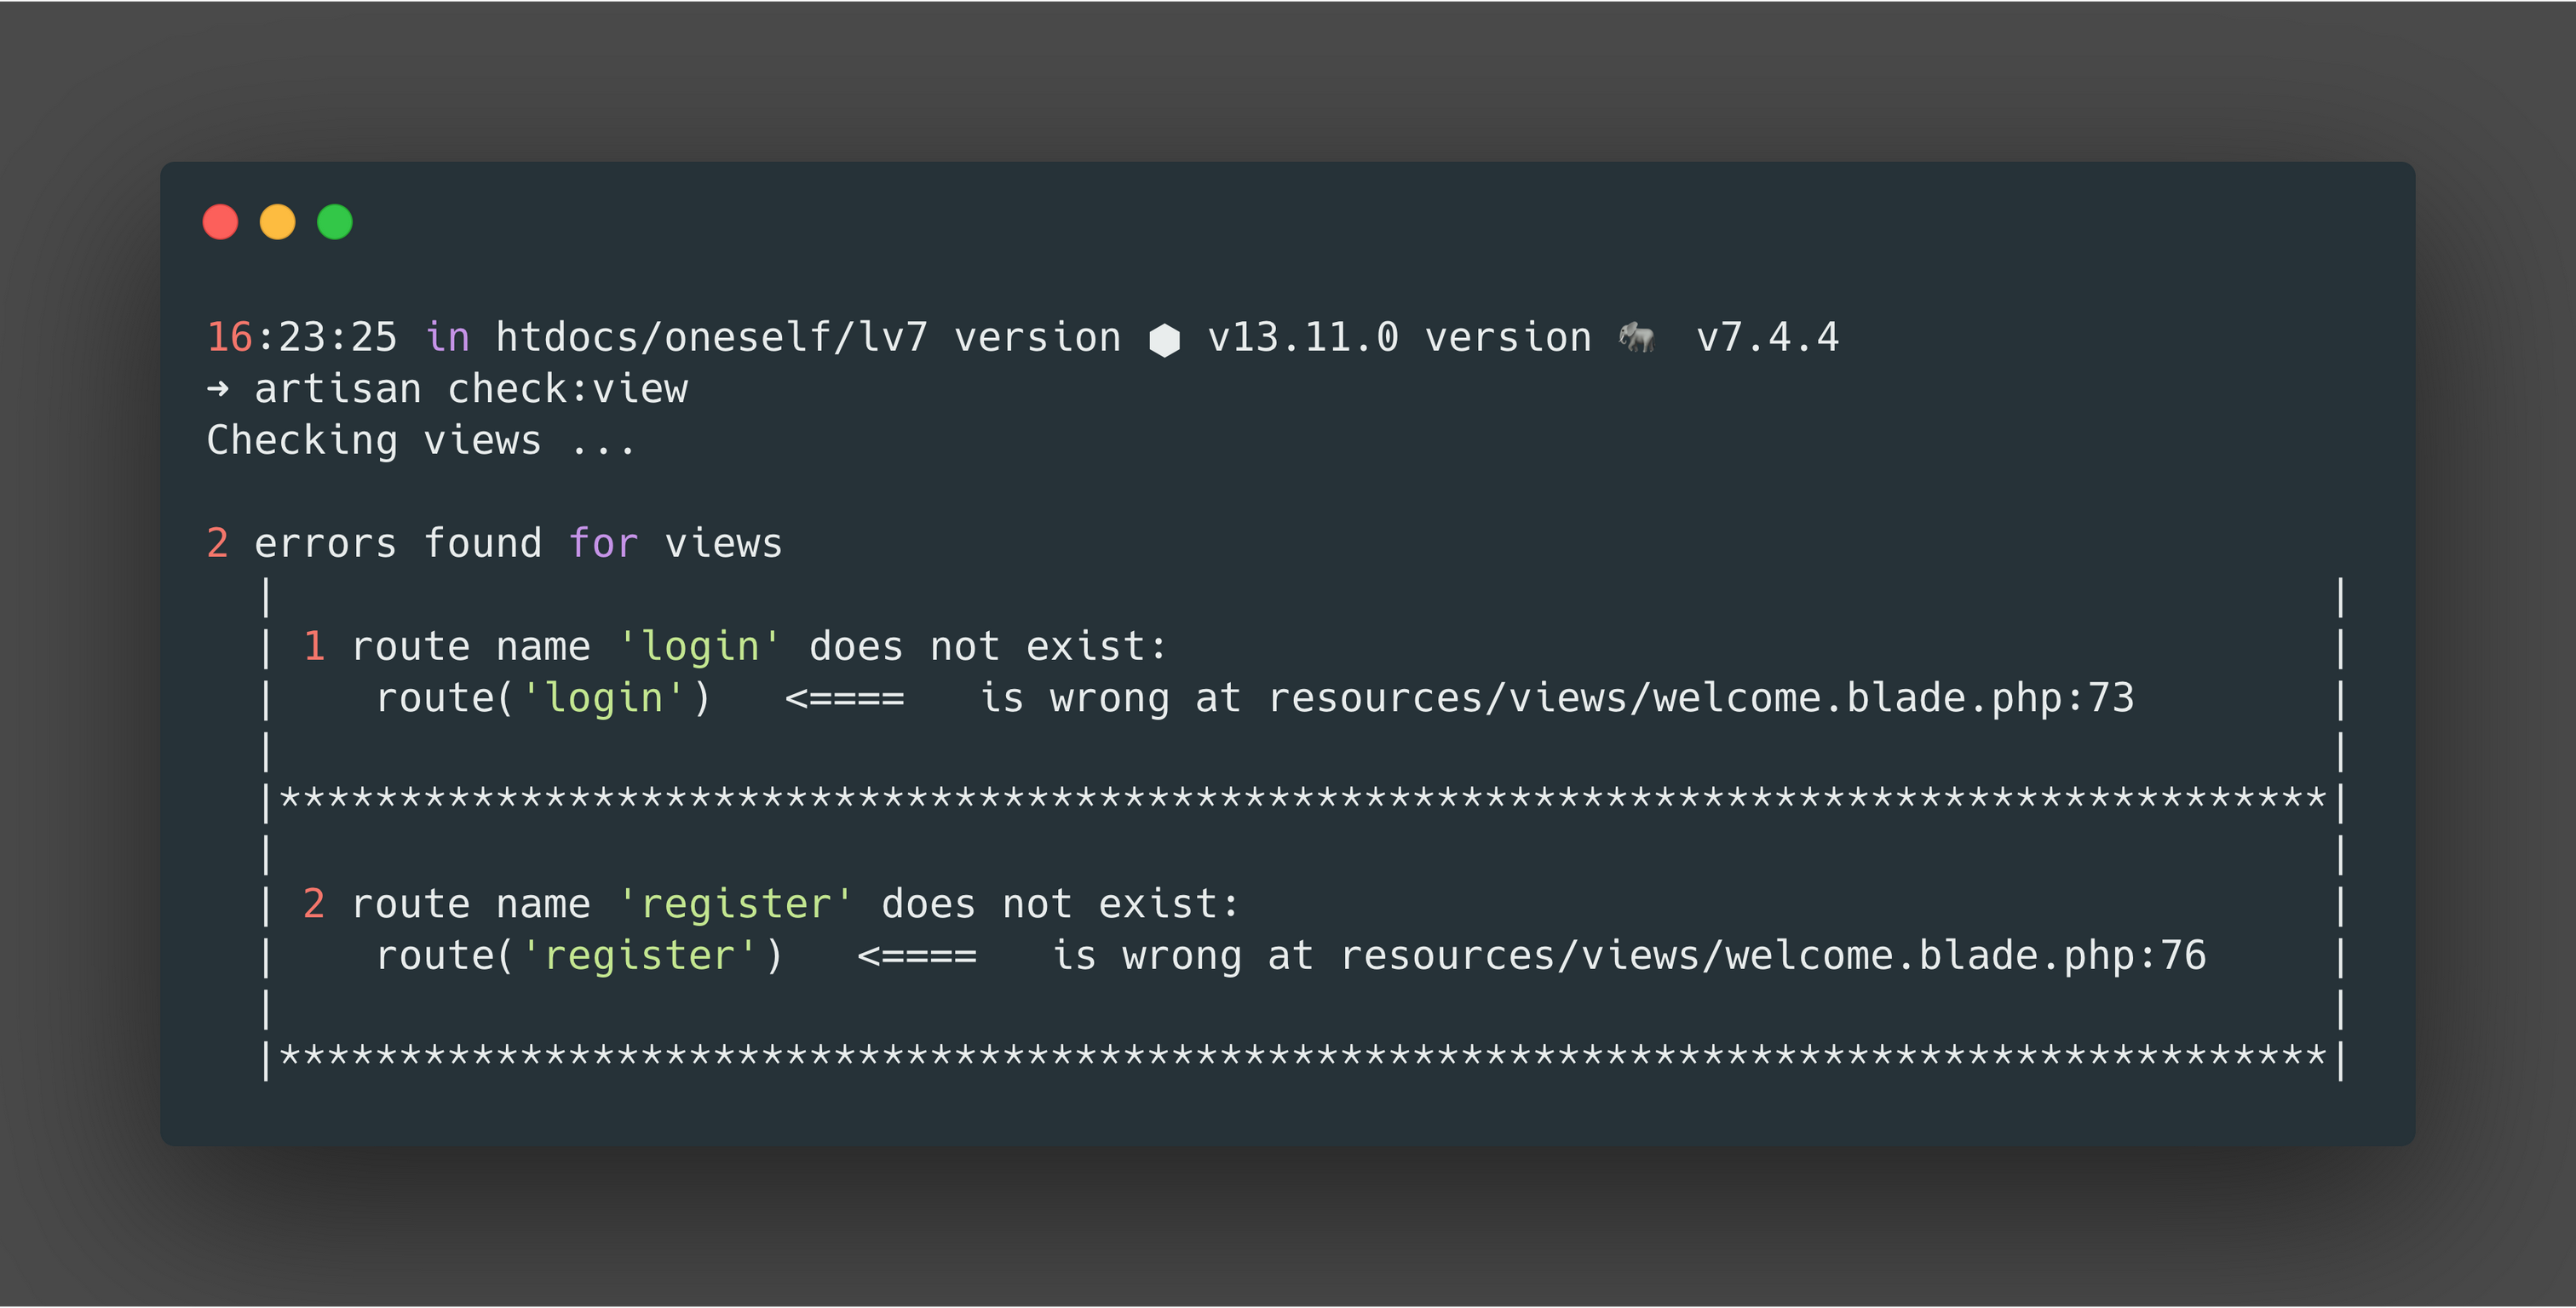The width and height of the screenshot is (2576, 1308).
Task: Click the yellow minimize window dot
Action: tap(277, 222)
